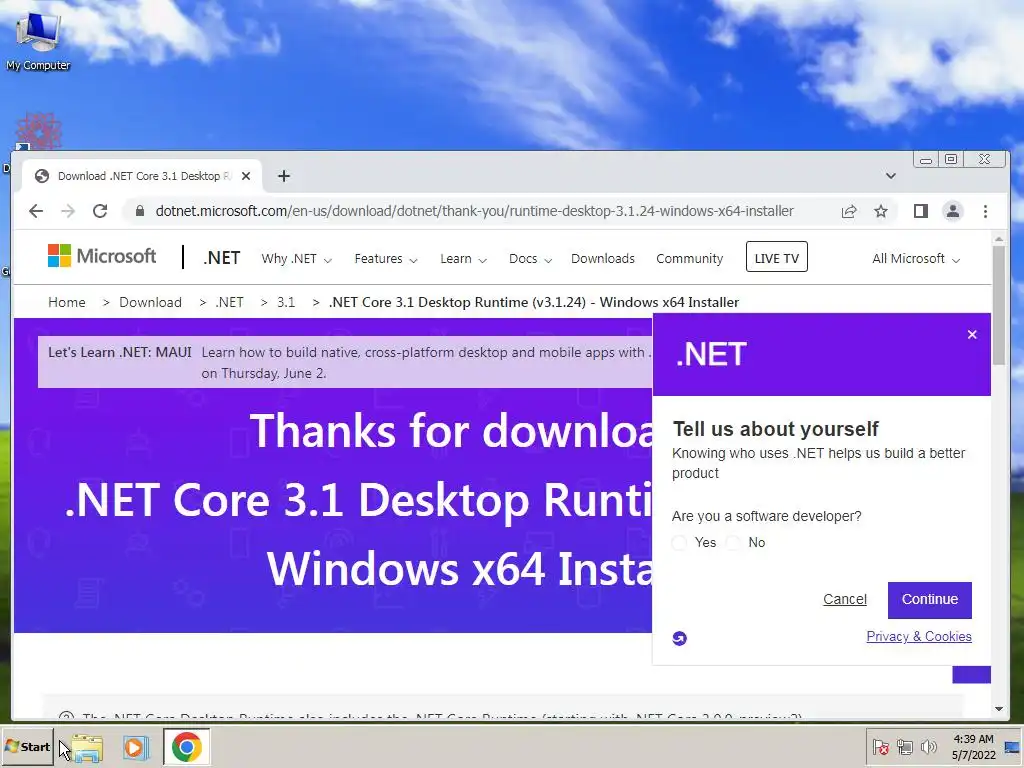1024x768 pixels.
Task: Open the Privacy & Cookies link
Action: (919, 636)
